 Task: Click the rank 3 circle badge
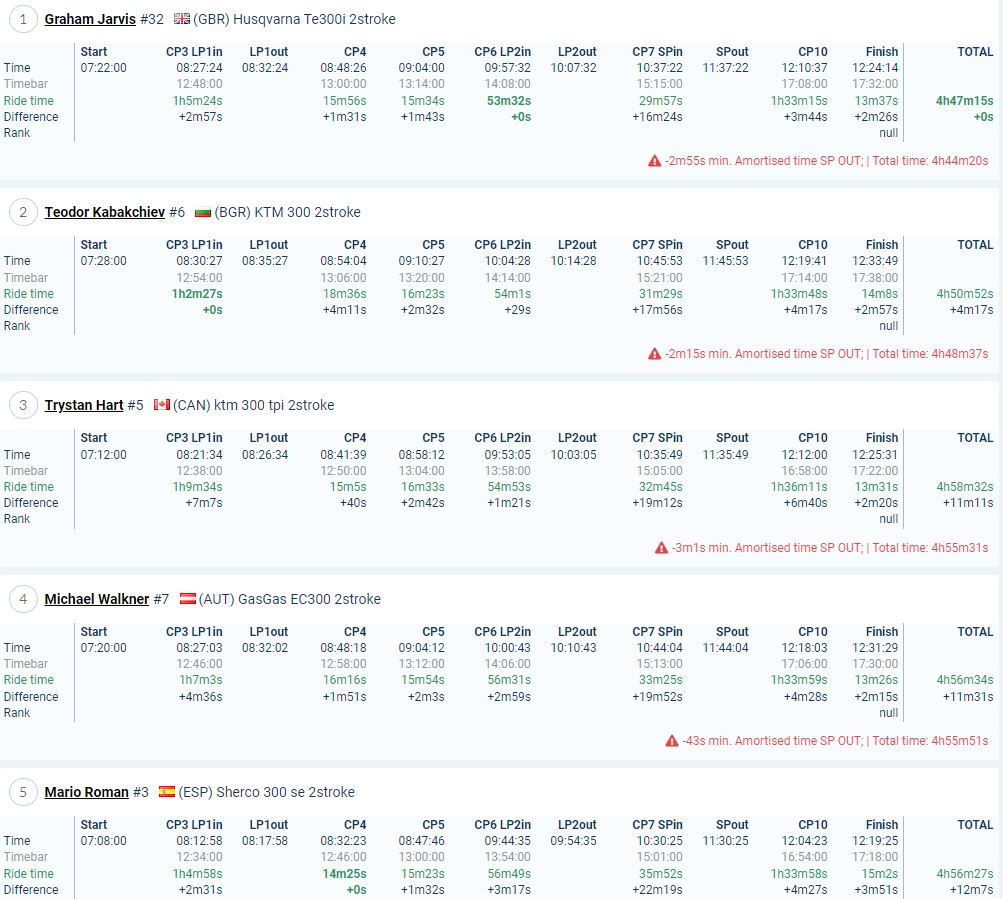pyautogui.click(x=23, y=405)
